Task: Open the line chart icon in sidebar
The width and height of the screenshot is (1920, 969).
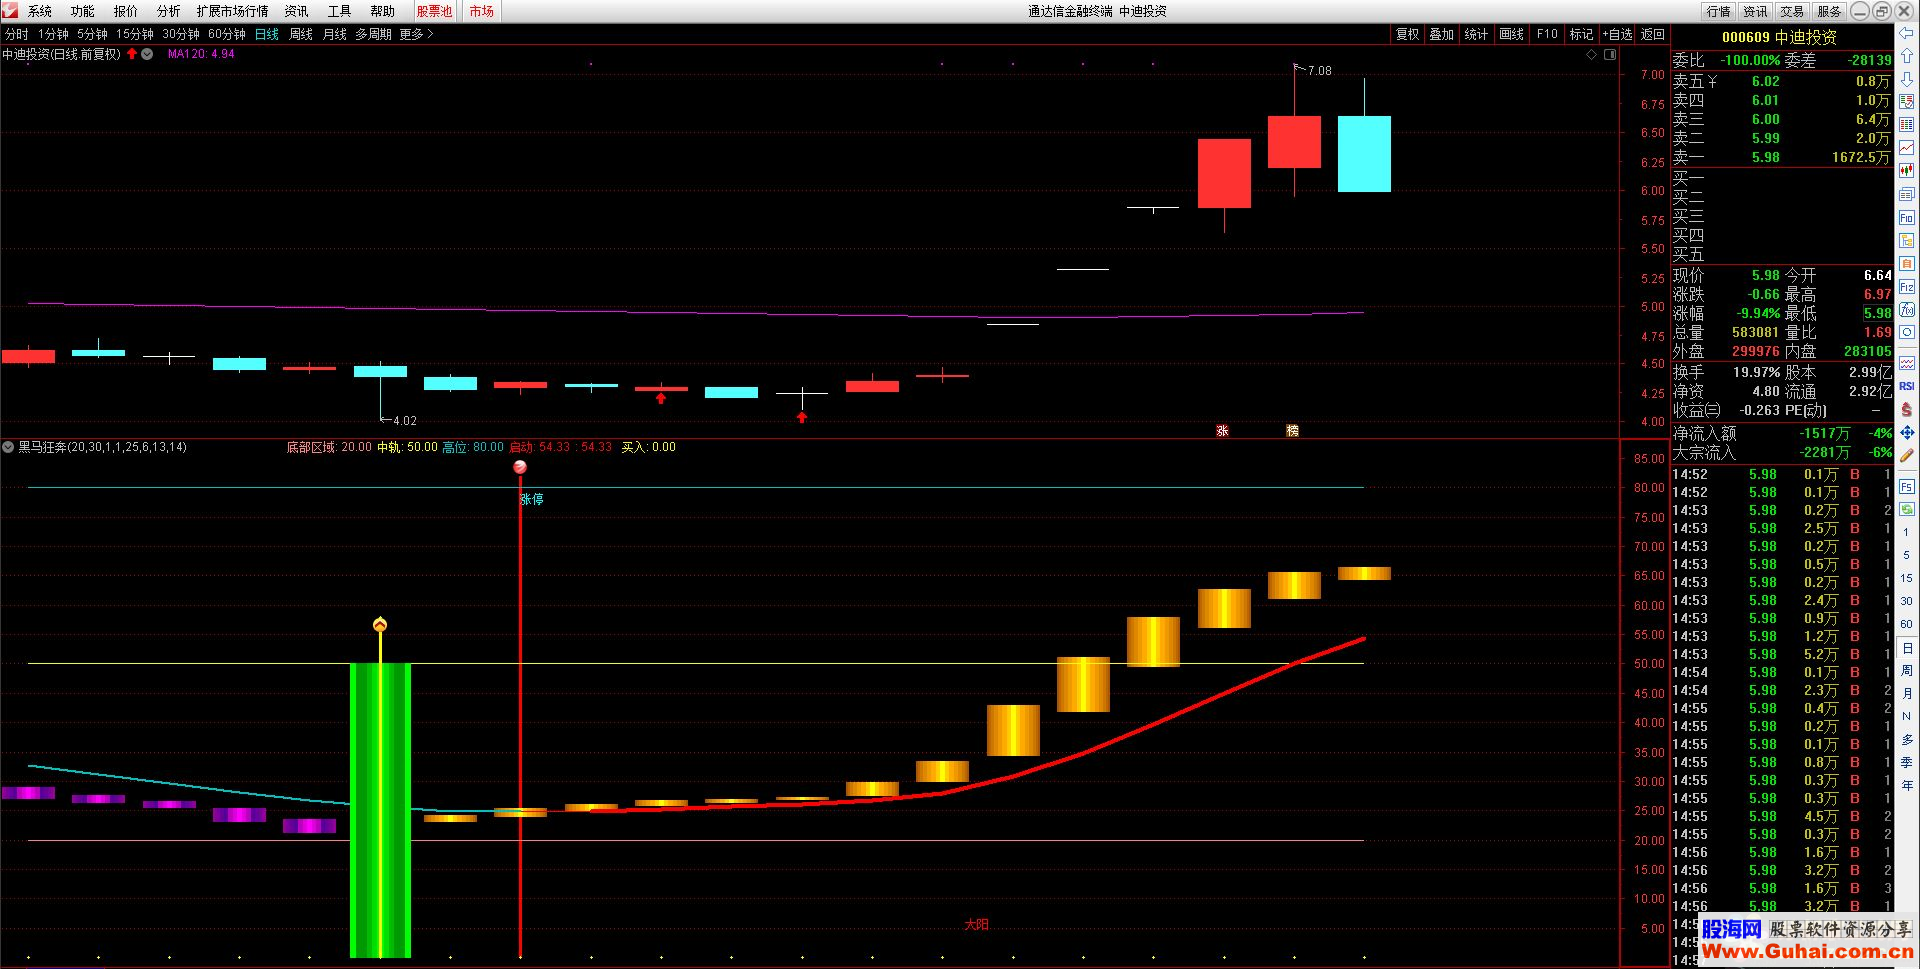Action: click(x=1907, y=148)
